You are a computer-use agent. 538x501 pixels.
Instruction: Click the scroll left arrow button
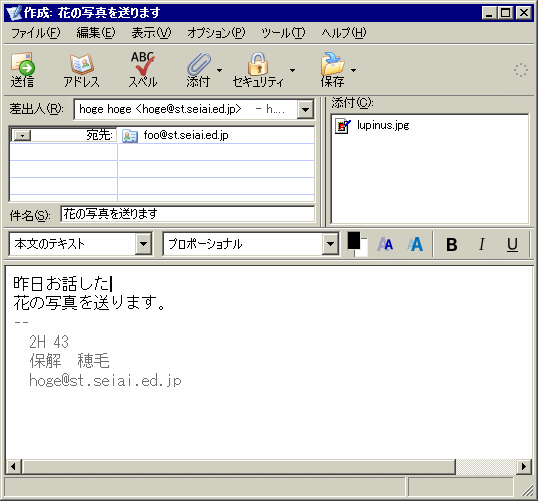click(x=13, y=467)
